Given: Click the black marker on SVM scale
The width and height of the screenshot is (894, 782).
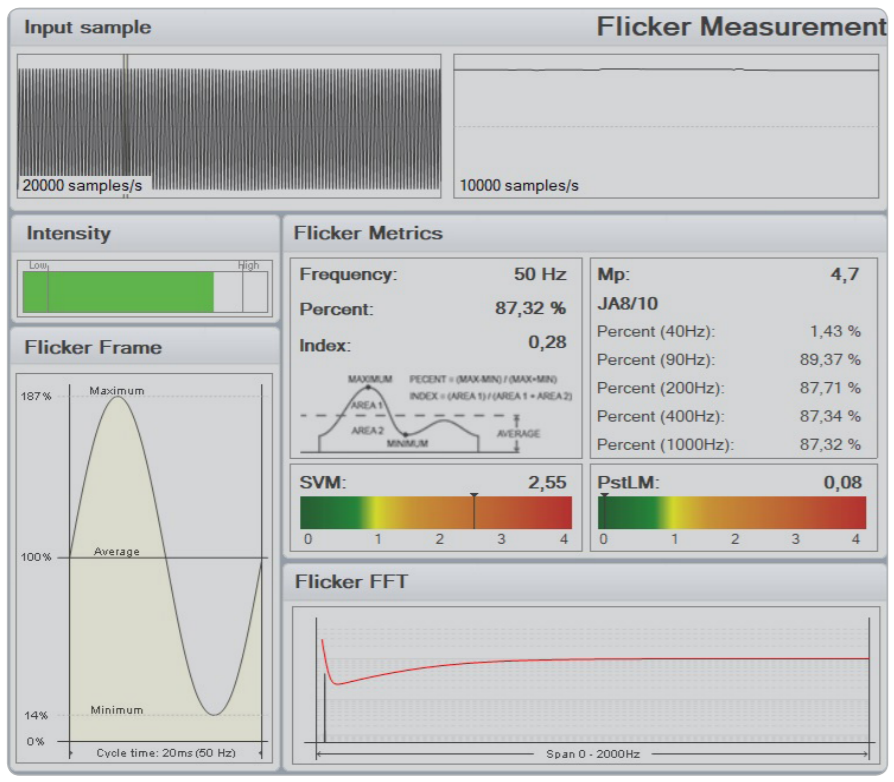Looking at the screenshot, I should pyautogui.click(x=474, y=511).
